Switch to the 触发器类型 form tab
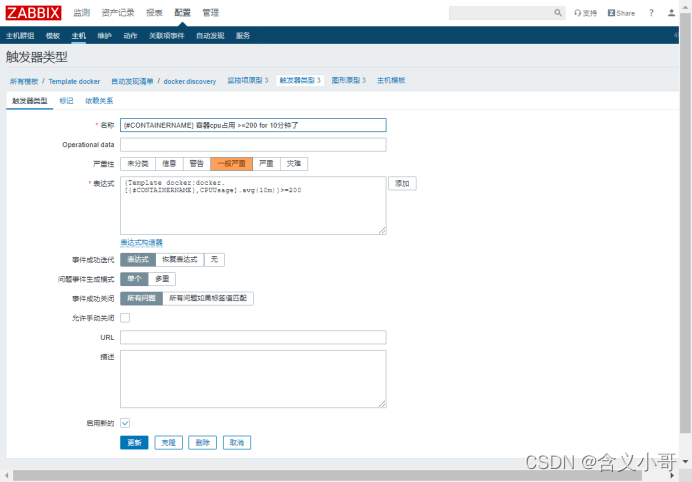692x482 pixels. [30, 101]
